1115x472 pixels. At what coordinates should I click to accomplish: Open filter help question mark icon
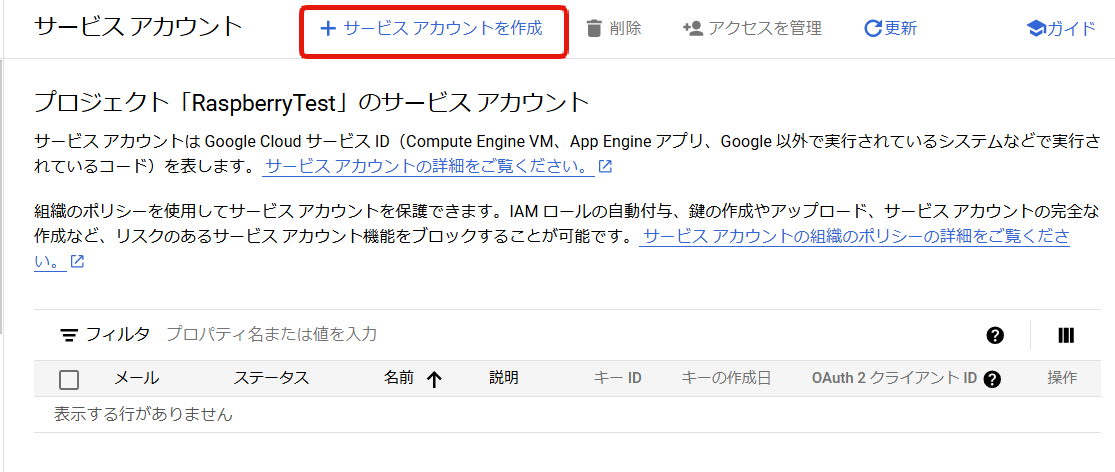click(x=995, y=336)
